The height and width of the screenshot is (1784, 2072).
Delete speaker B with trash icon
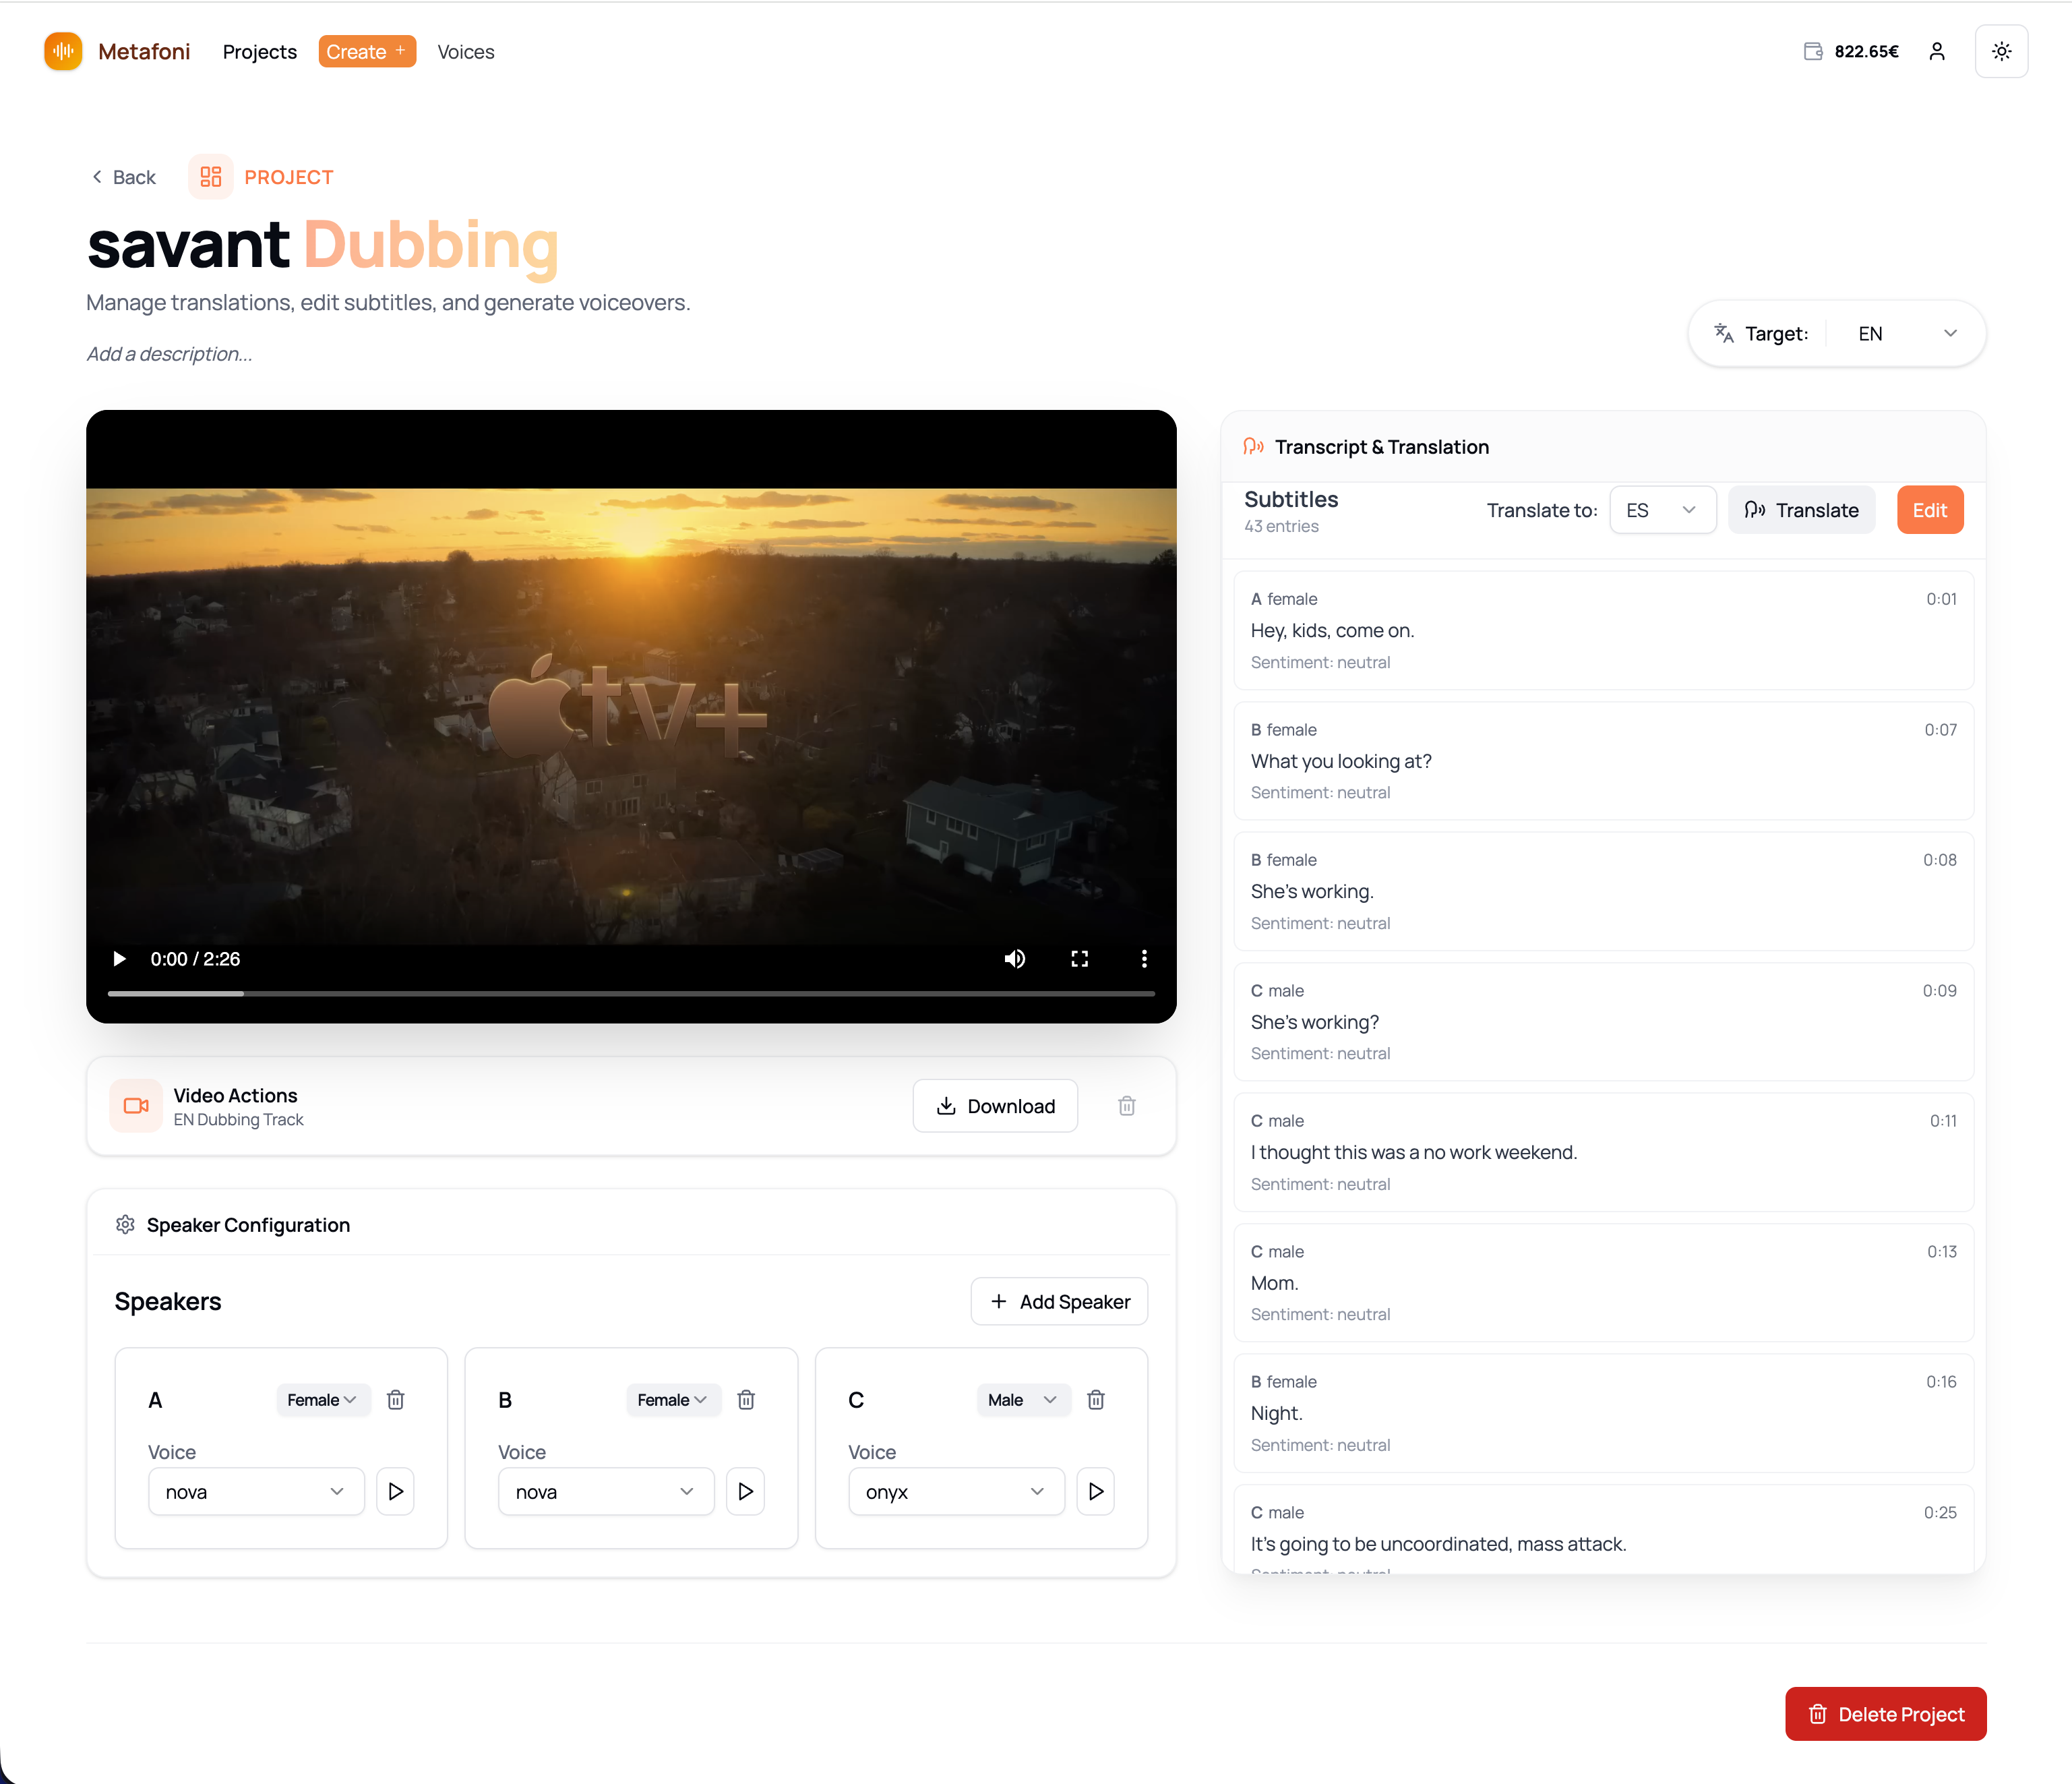[746, 1400]
